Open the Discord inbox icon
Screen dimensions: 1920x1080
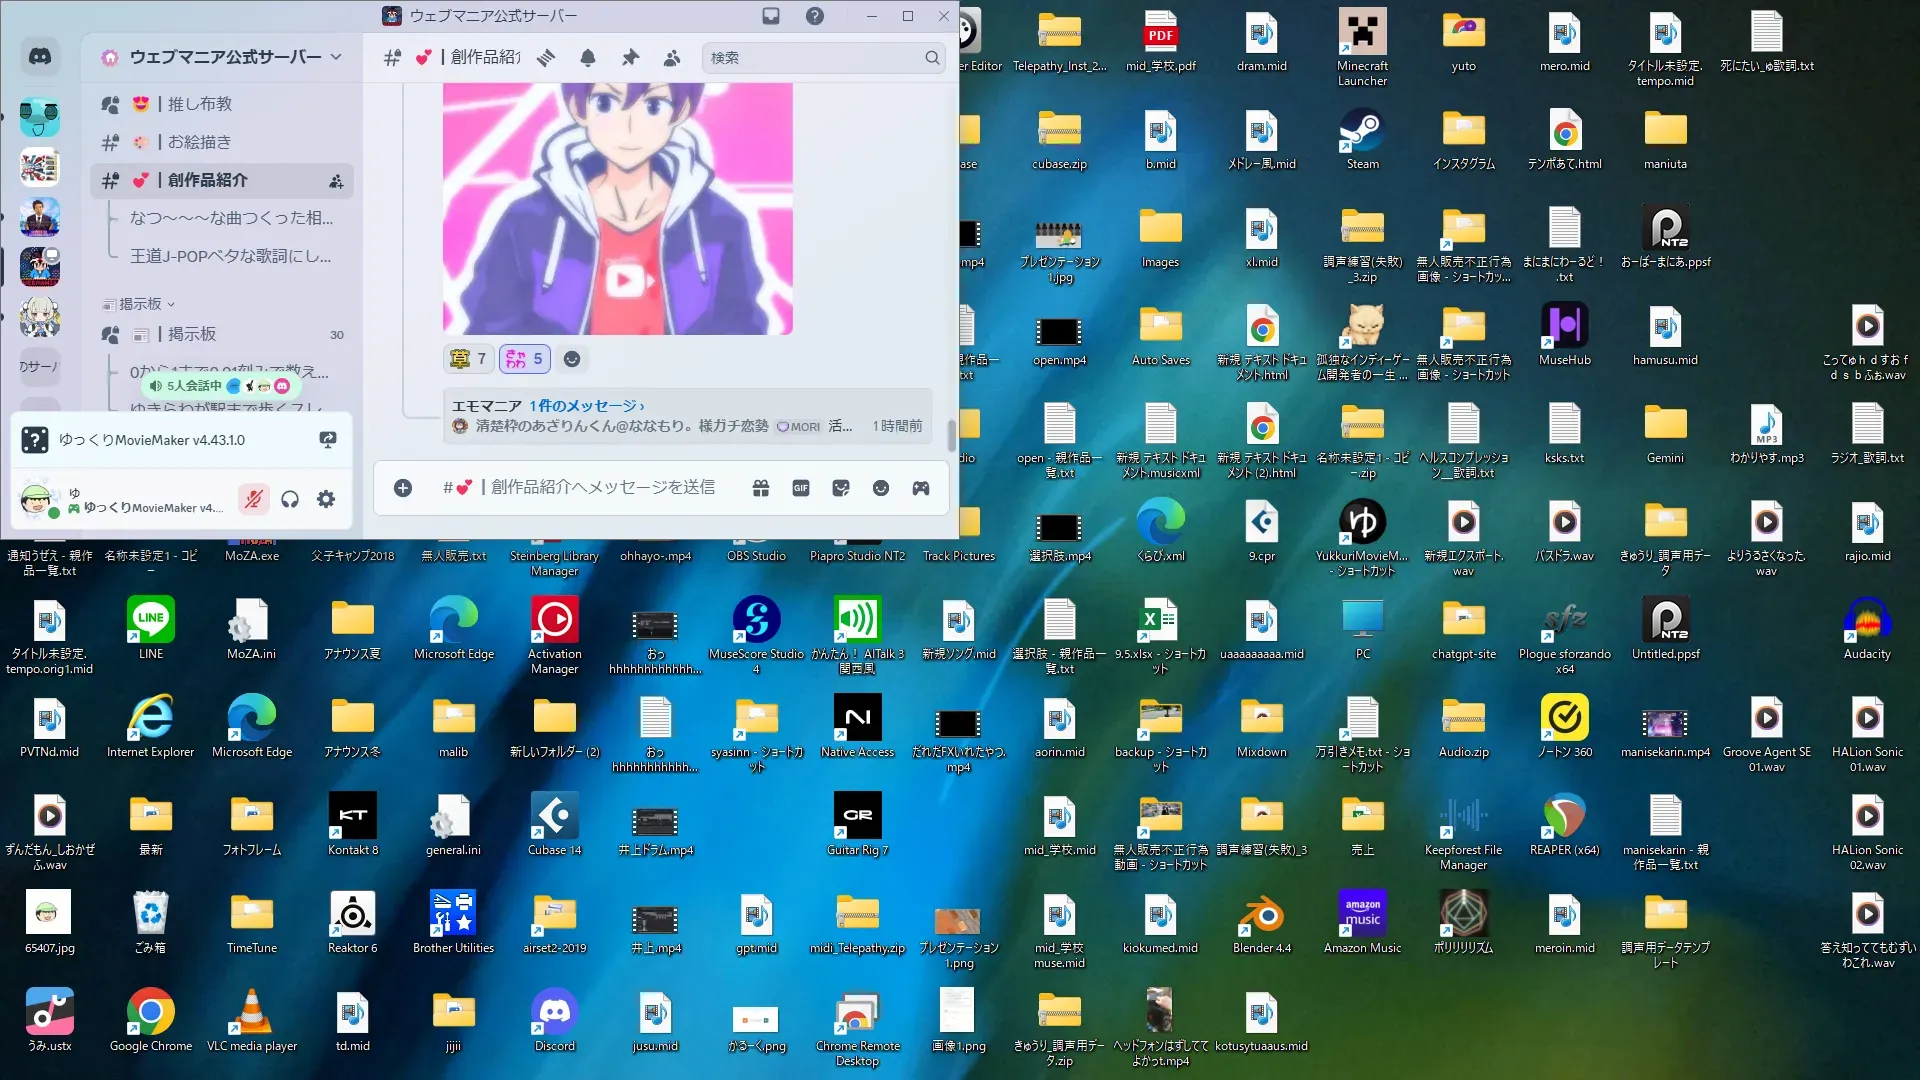click(771, 16)
